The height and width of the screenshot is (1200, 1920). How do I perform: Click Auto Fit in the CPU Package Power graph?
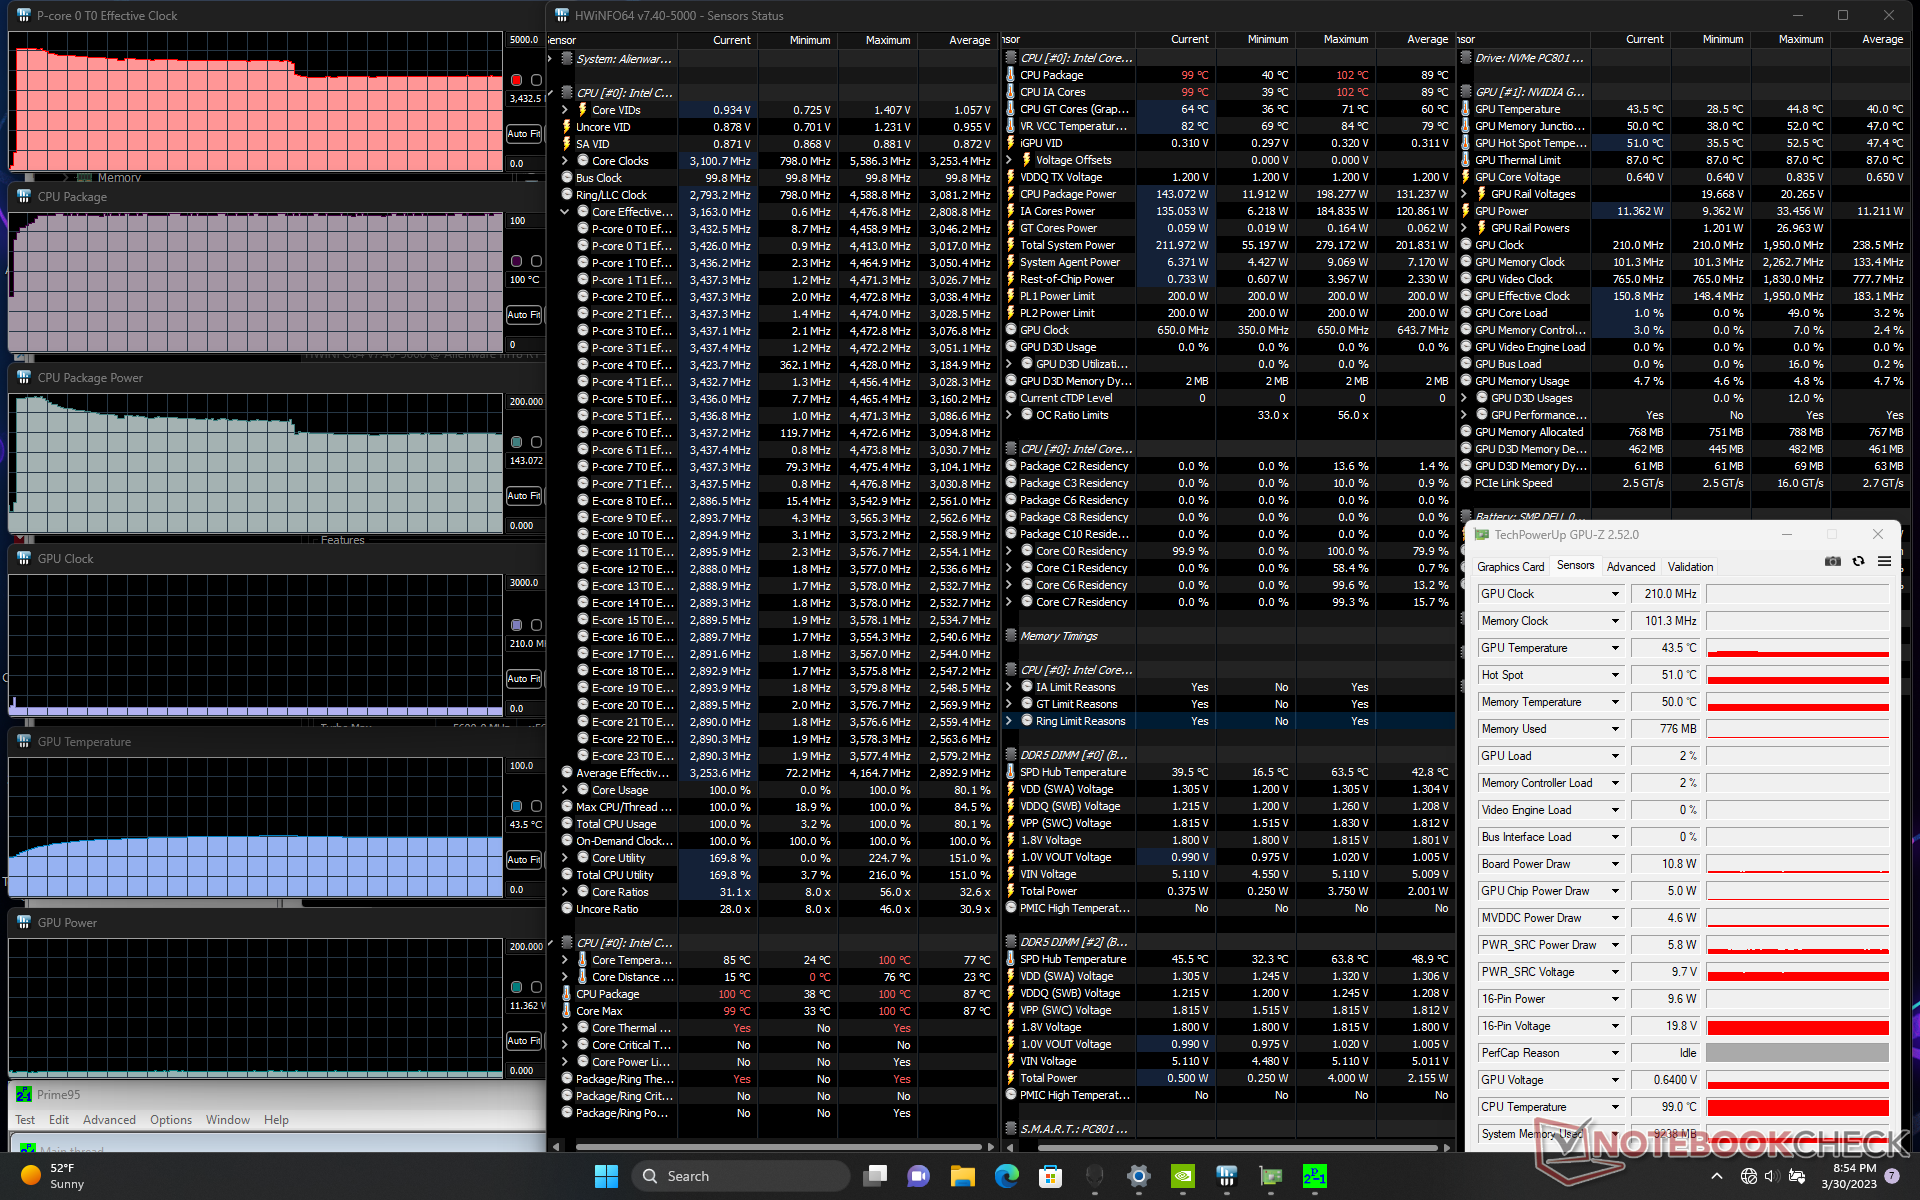coord(524,495)
